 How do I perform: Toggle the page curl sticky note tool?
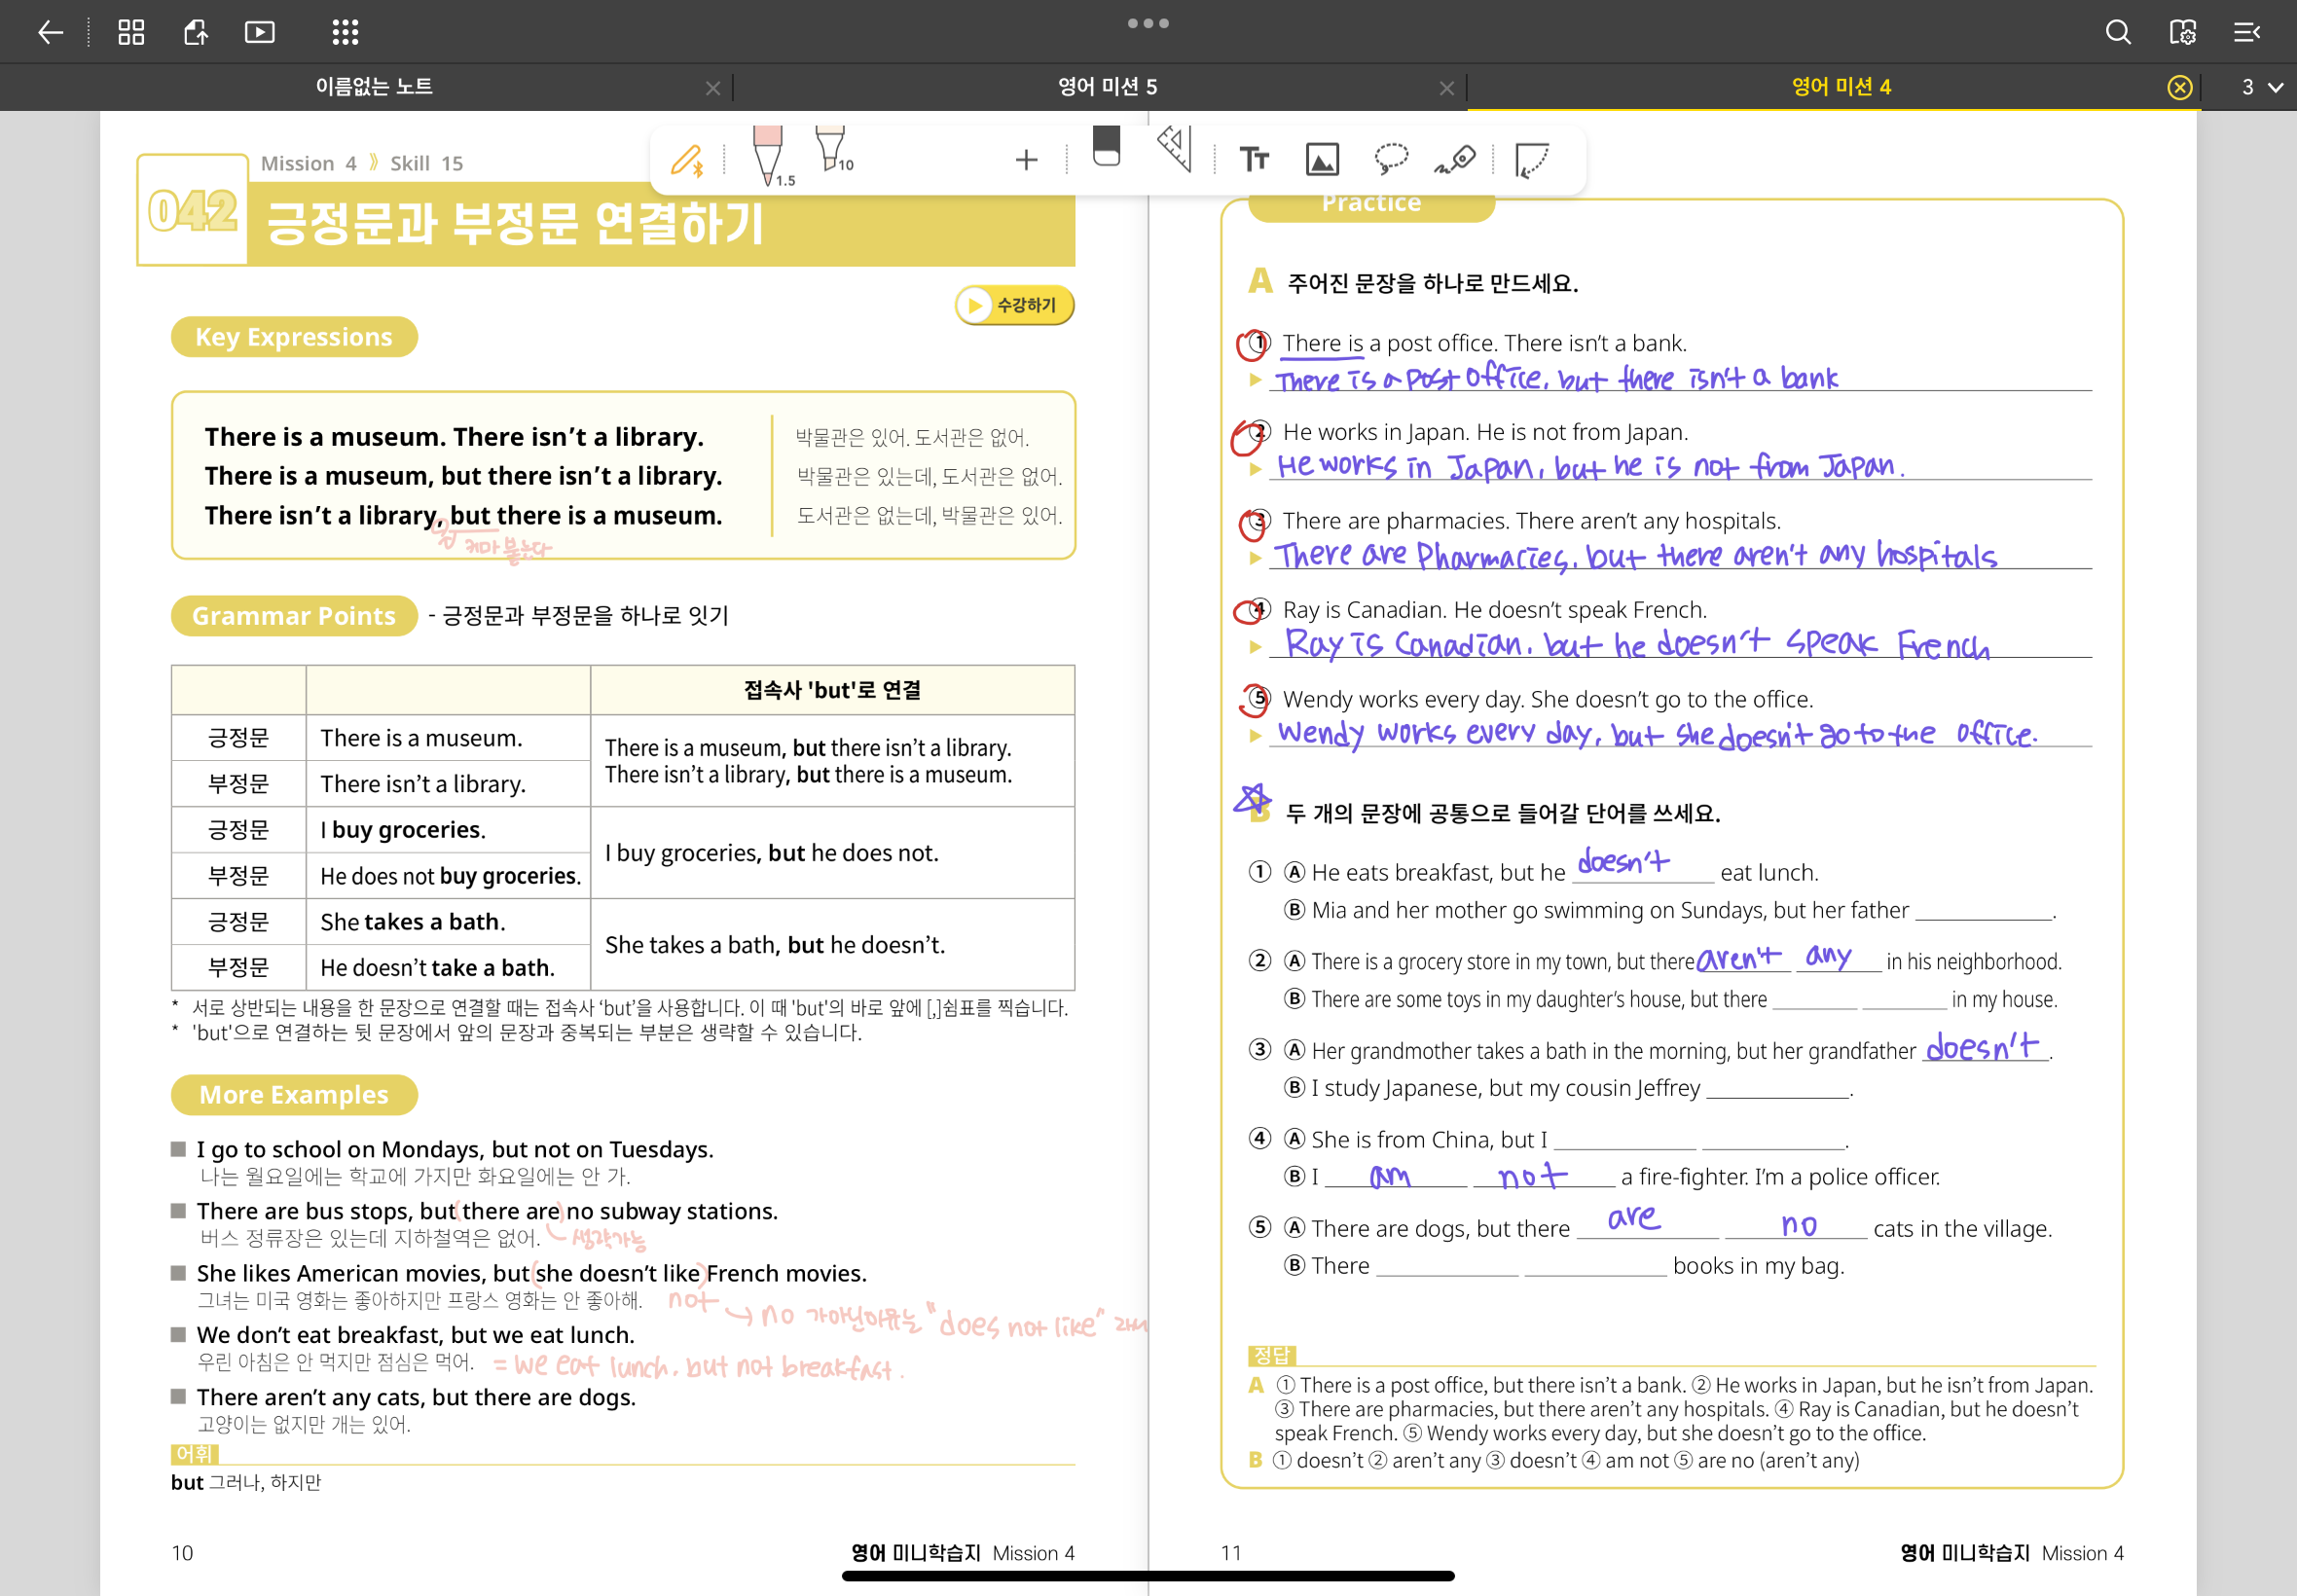click(1532, 160)
